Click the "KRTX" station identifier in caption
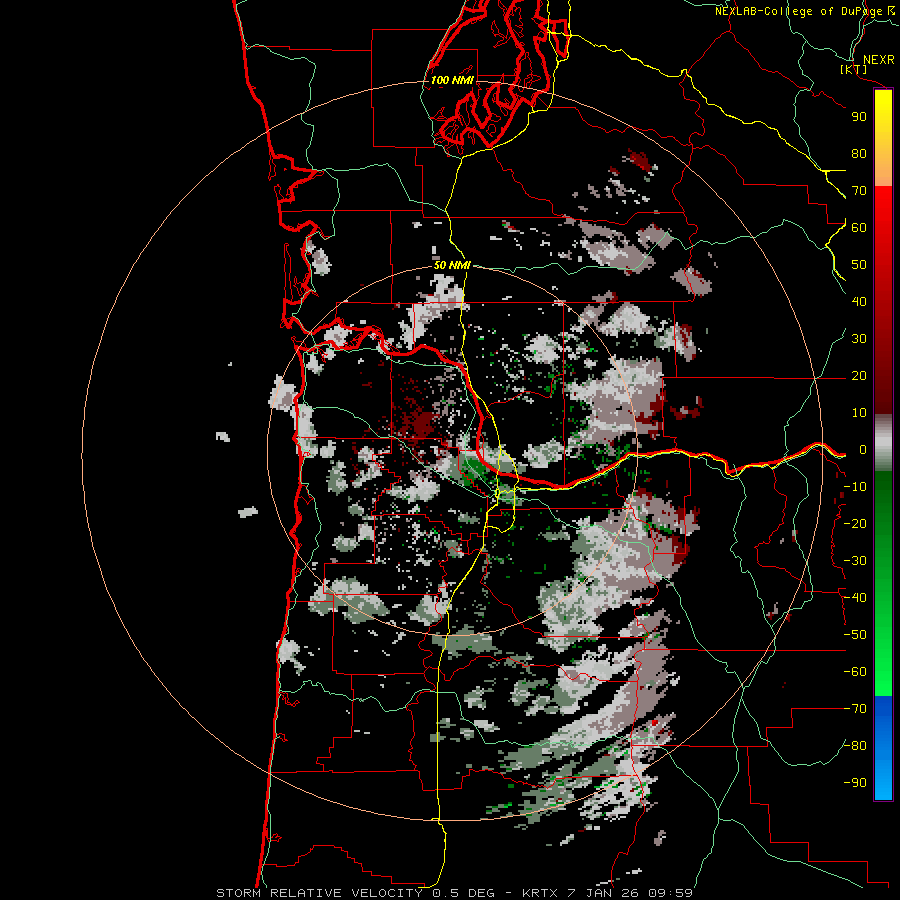 click(x=542, y=893)
